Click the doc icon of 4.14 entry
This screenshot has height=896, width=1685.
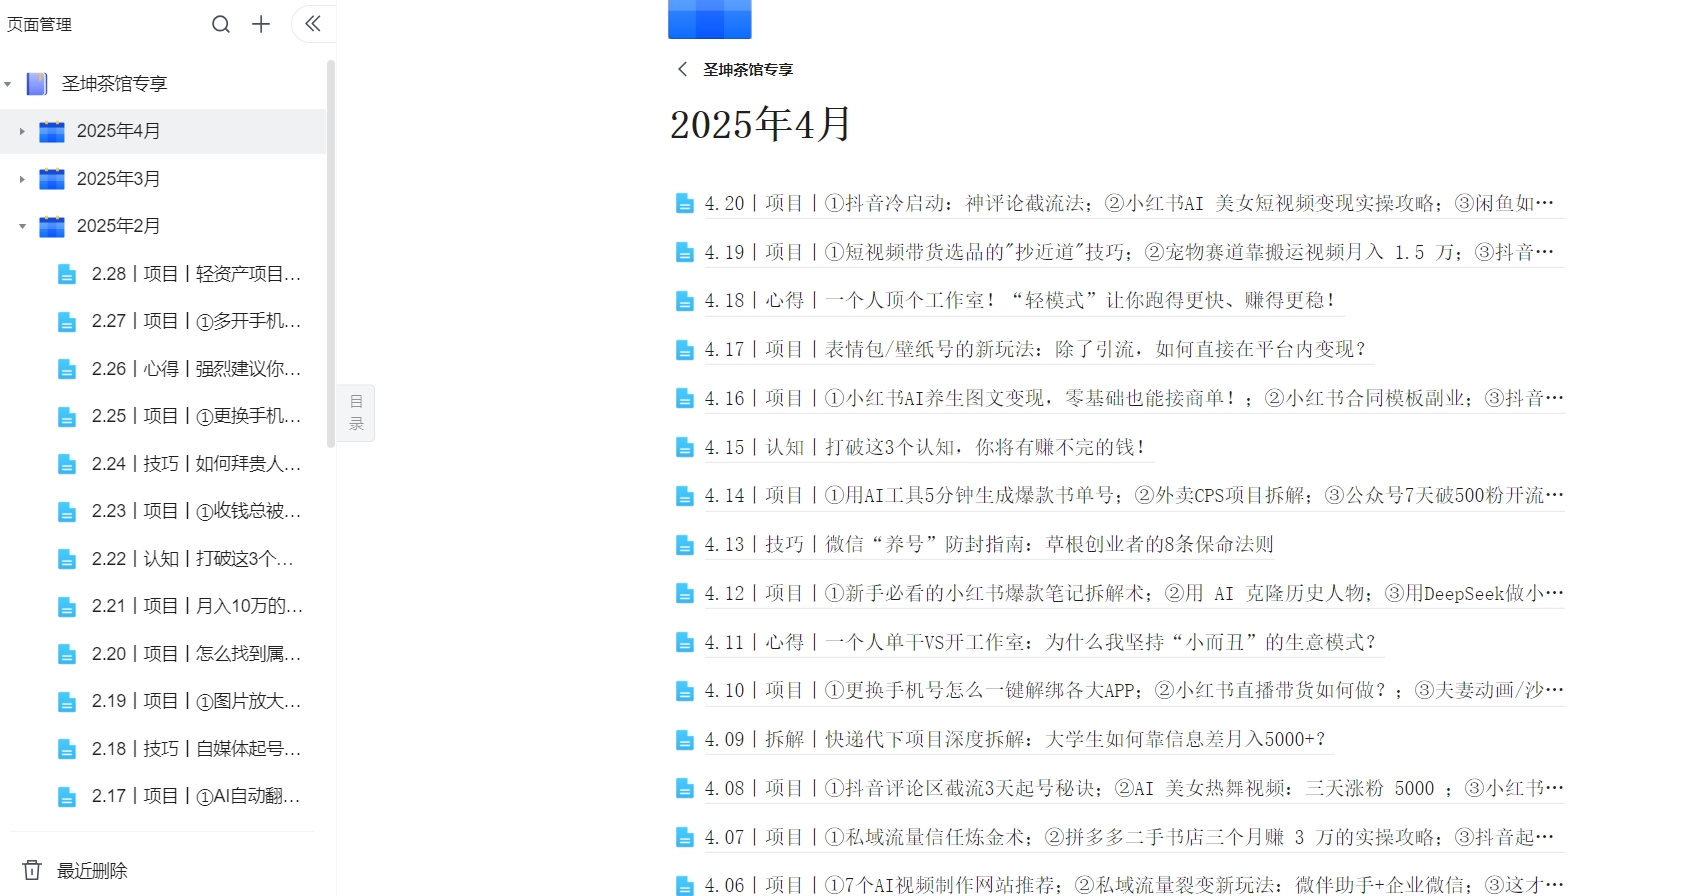[x=685, y=496]
